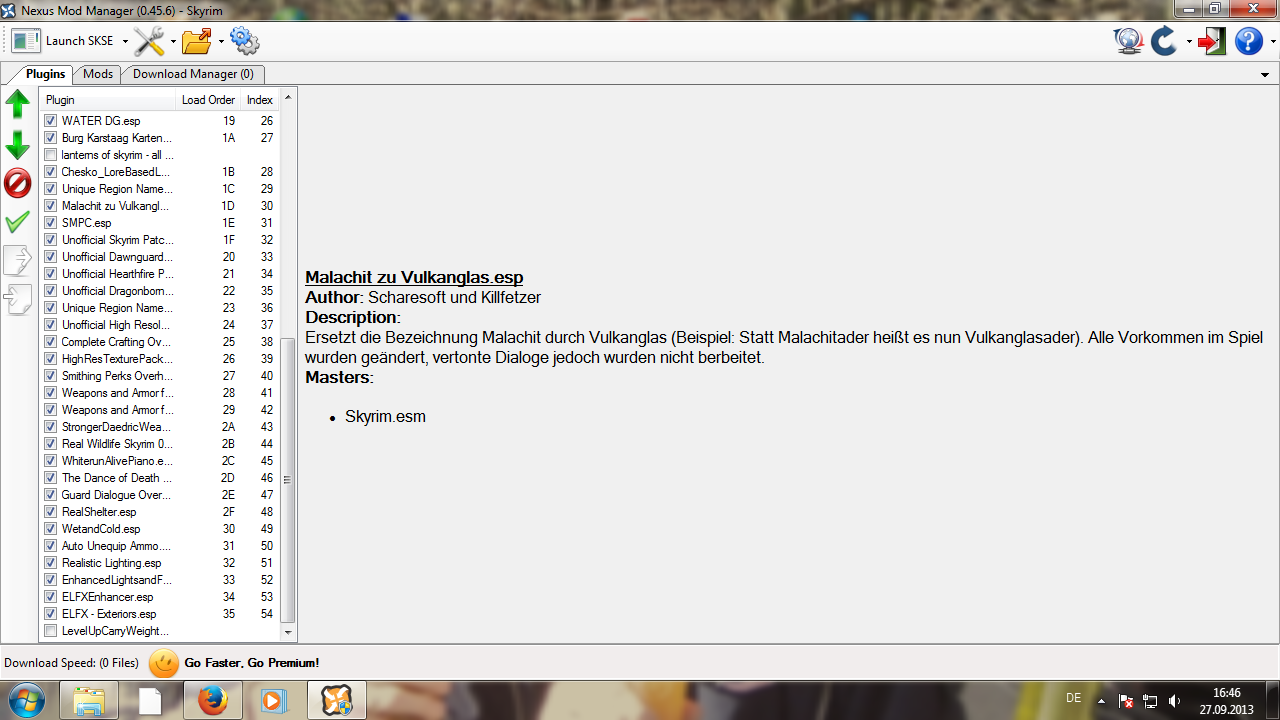Enable the LevelUpCarryWeight plugin checkbox
Screen dimensions: 1280x720
tap(51, 631)
